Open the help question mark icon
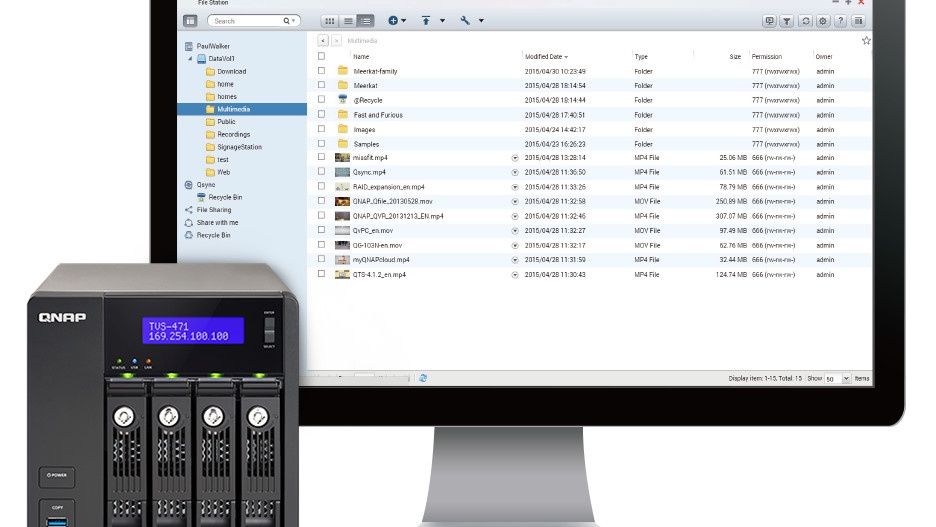 [840, 21]
